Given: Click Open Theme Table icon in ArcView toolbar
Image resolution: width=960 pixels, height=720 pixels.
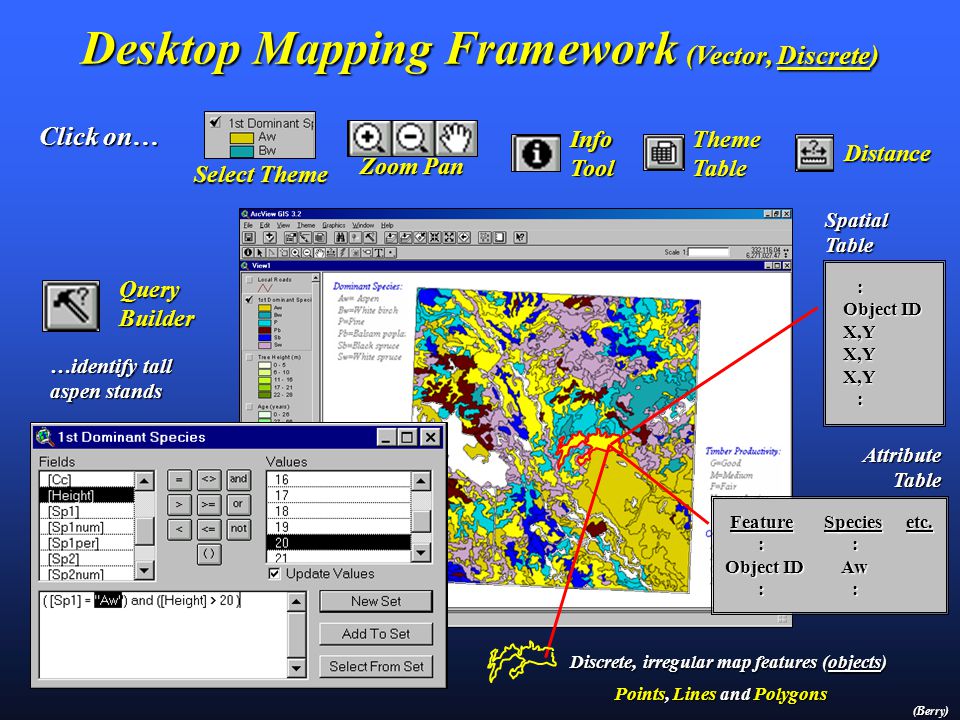Looking at the screenshot, I should [320, 238].
